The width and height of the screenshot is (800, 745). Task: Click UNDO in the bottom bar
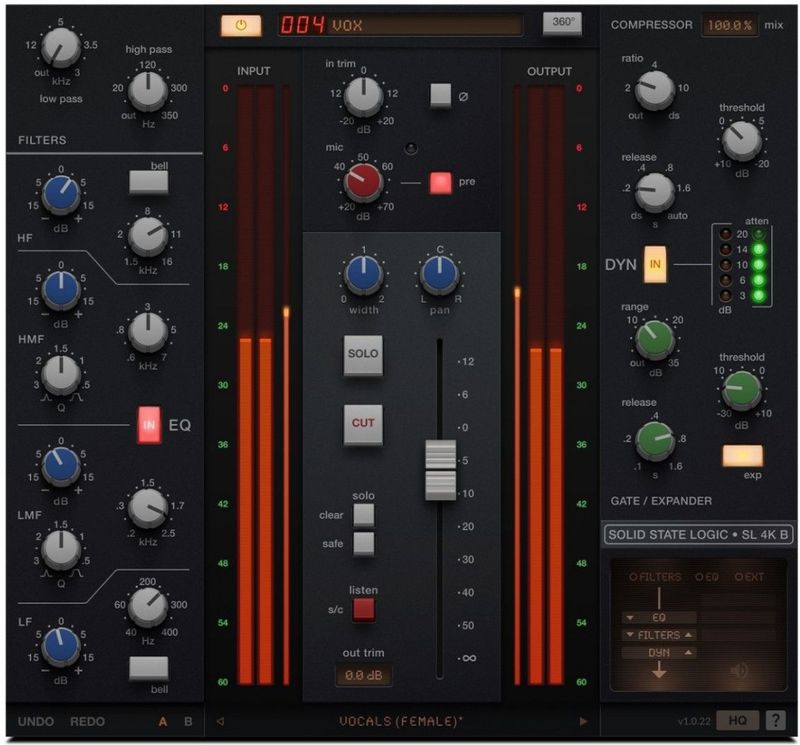(x=36, y=722)
